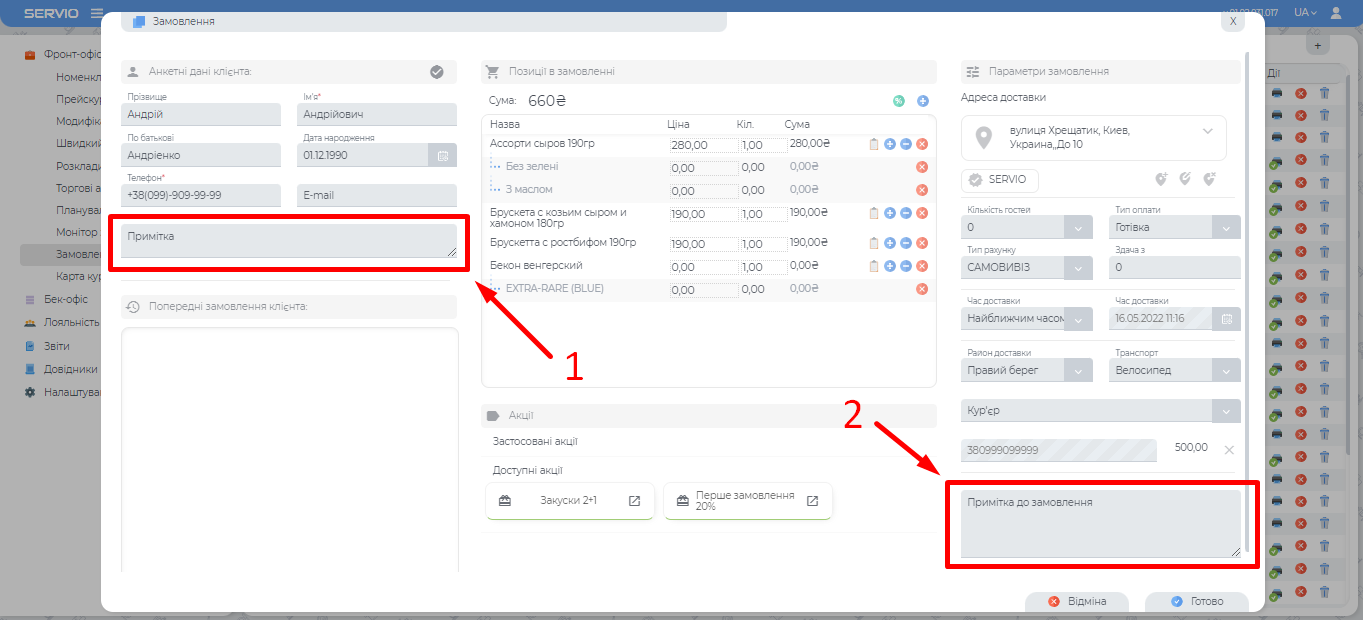Open the Транспорт dropdown

click(x=1227, y=371)
